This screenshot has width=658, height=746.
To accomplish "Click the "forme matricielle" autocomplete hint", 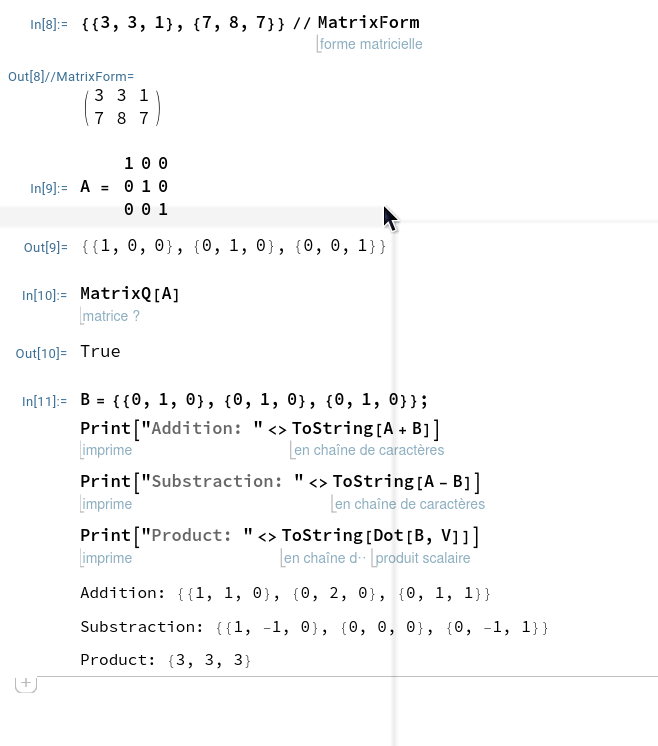I will tap(371, 44).
